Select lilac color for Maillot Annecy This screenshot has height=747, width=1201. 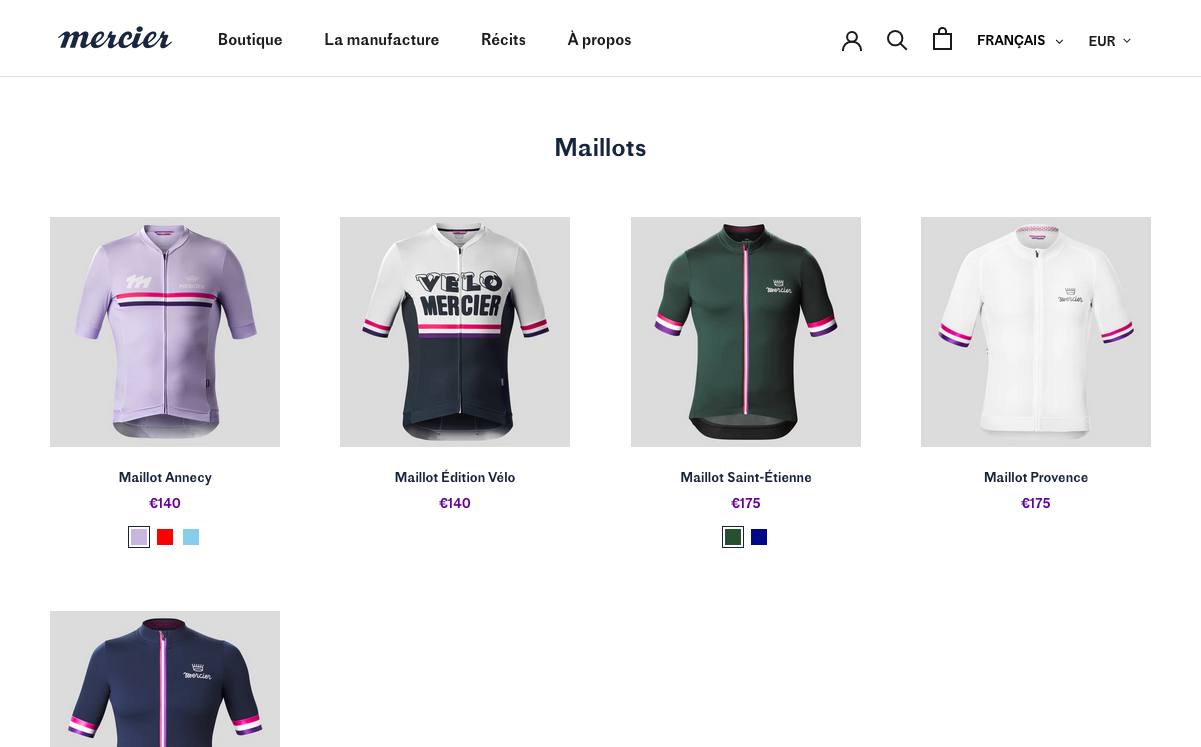click(139, 537)
